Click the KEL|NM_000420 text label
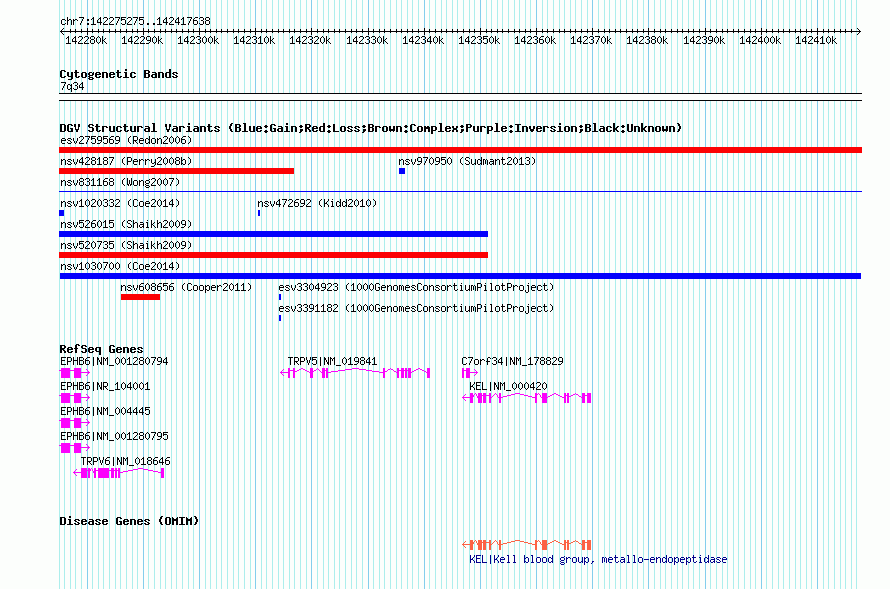Screen dimensions: 890x589 point(508,386)
